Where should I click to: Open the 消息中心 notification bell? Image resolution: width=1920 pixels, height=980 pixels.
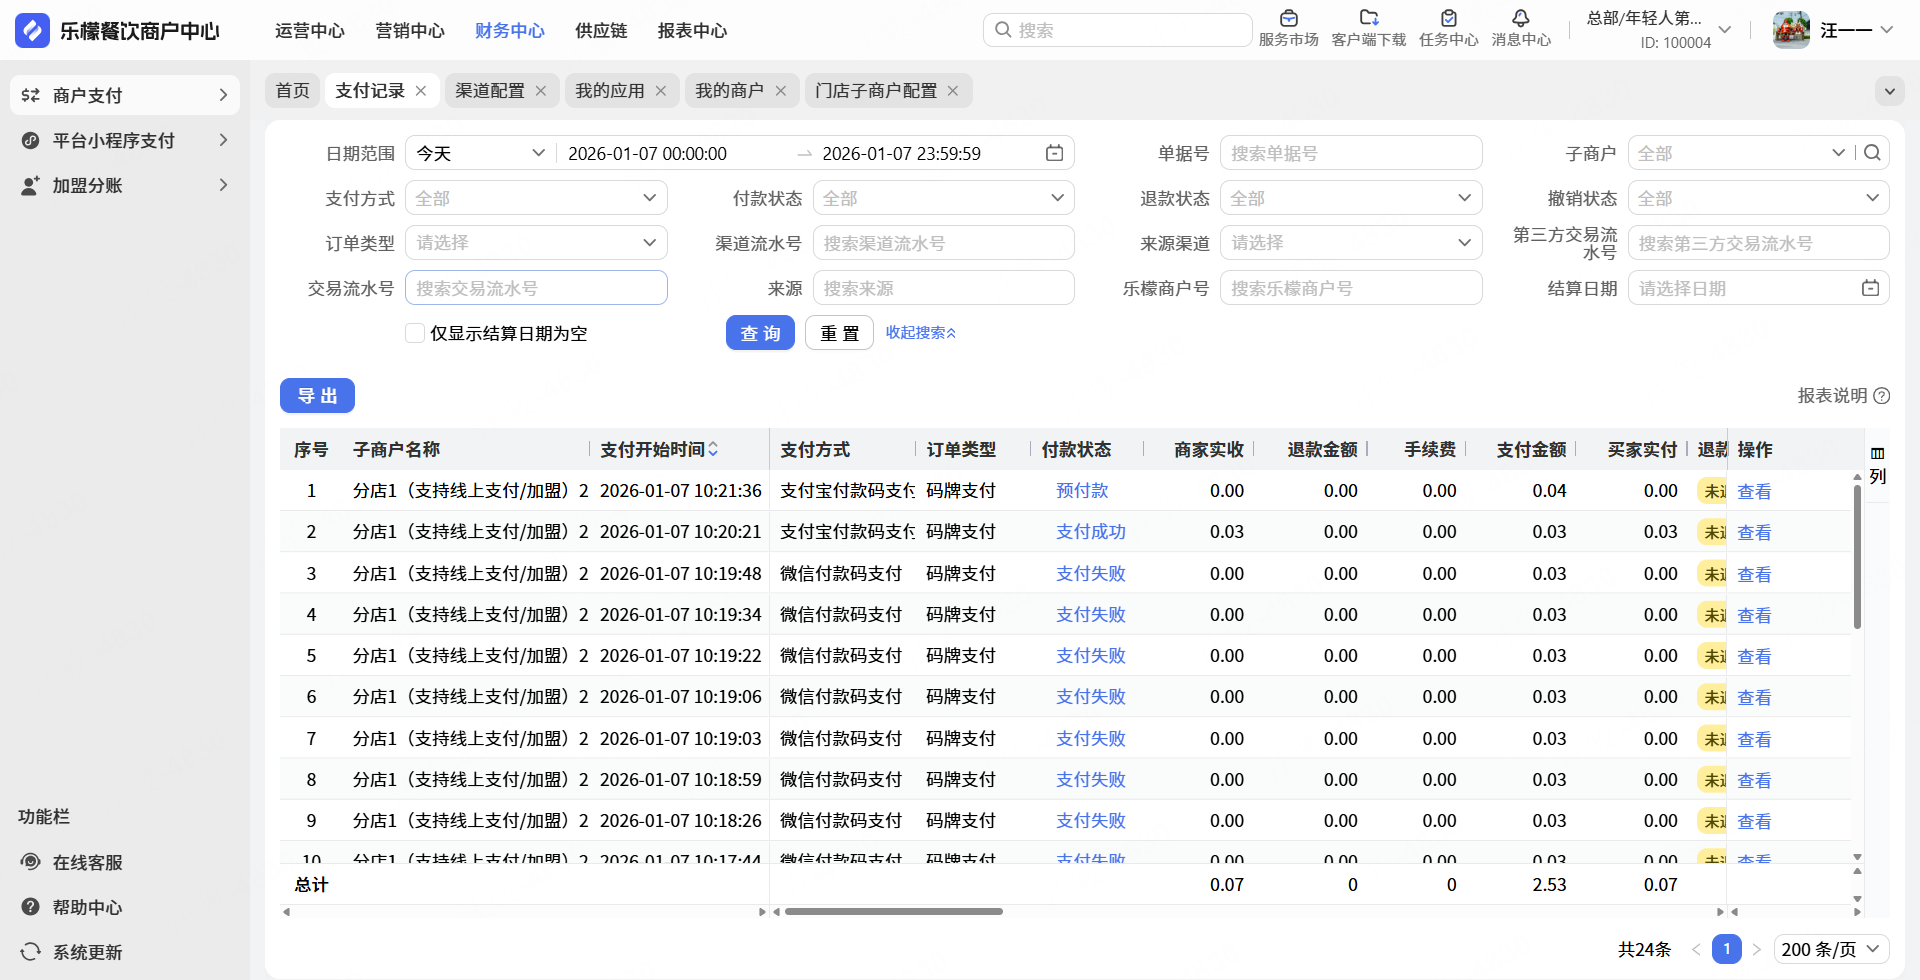click(x=1520, y=19)
